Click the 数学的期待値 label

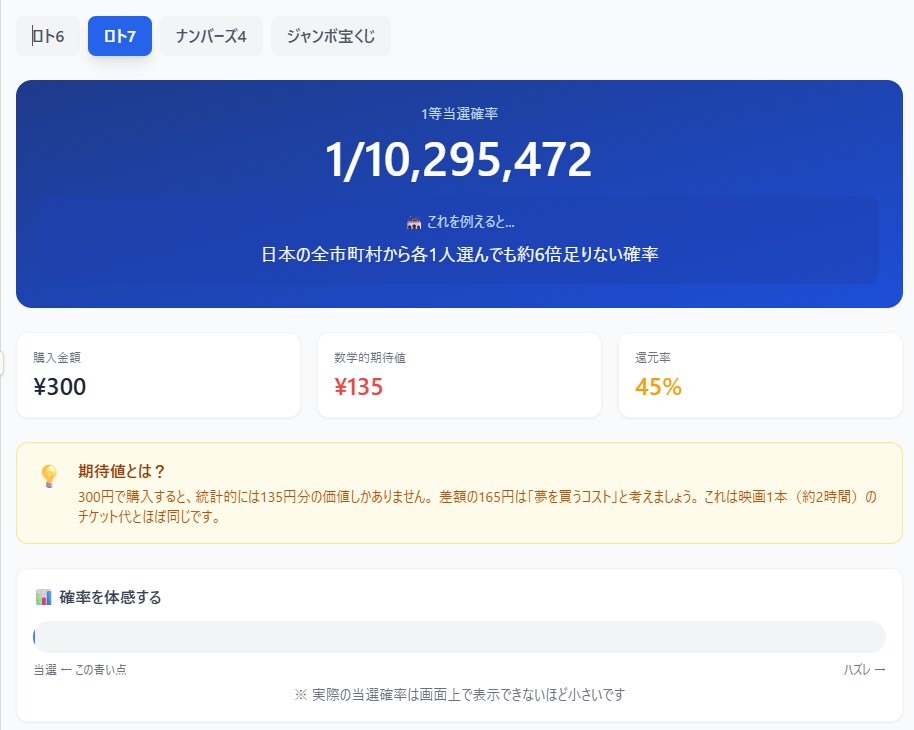click(x=370, y=357)
